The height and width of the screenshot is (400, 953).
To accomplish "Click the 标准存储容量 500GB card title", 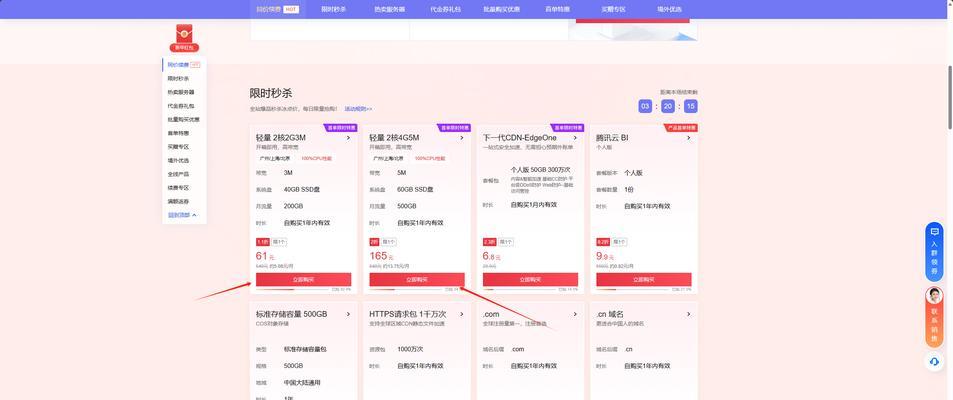I will 291,314.
